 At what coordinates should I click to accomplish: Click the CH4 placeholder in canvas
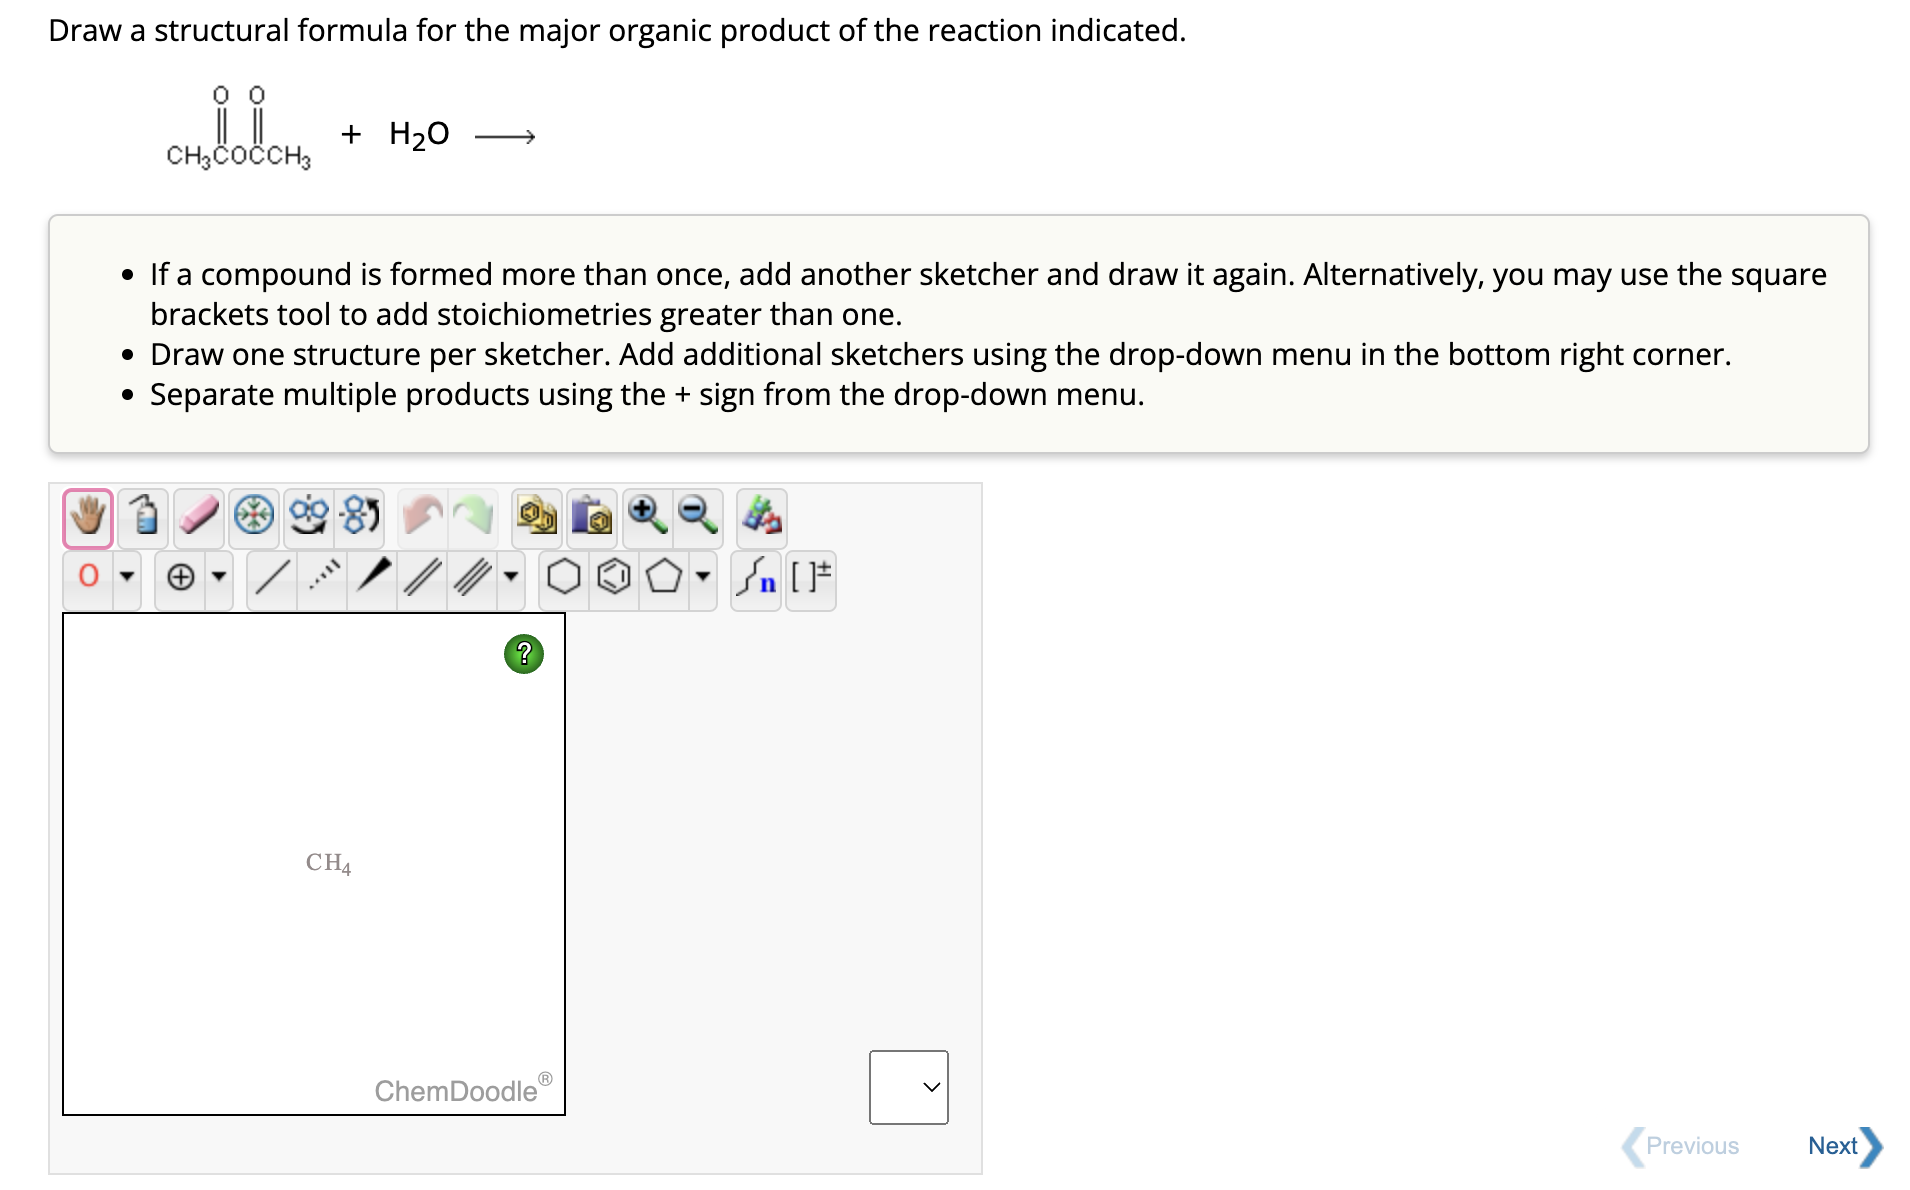(328, 863)
